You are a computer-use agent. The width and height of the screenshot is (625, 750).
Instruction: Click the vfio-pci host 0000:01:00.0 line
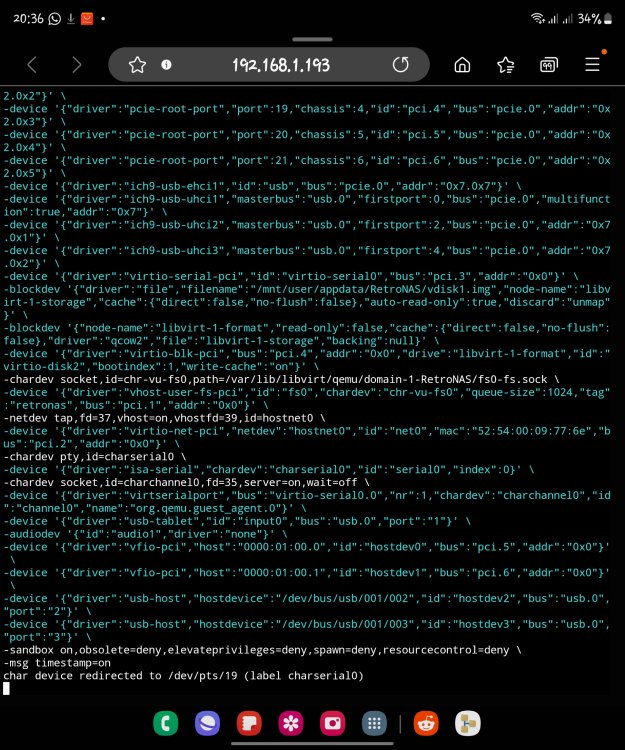point(307,553)
